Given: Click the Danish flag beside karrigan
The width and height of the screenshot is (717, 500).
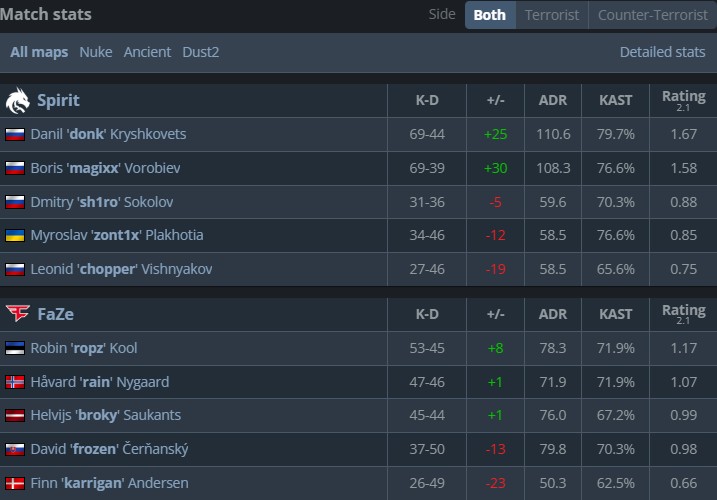Looking at the screenshot, I should [x=15, y=483].
